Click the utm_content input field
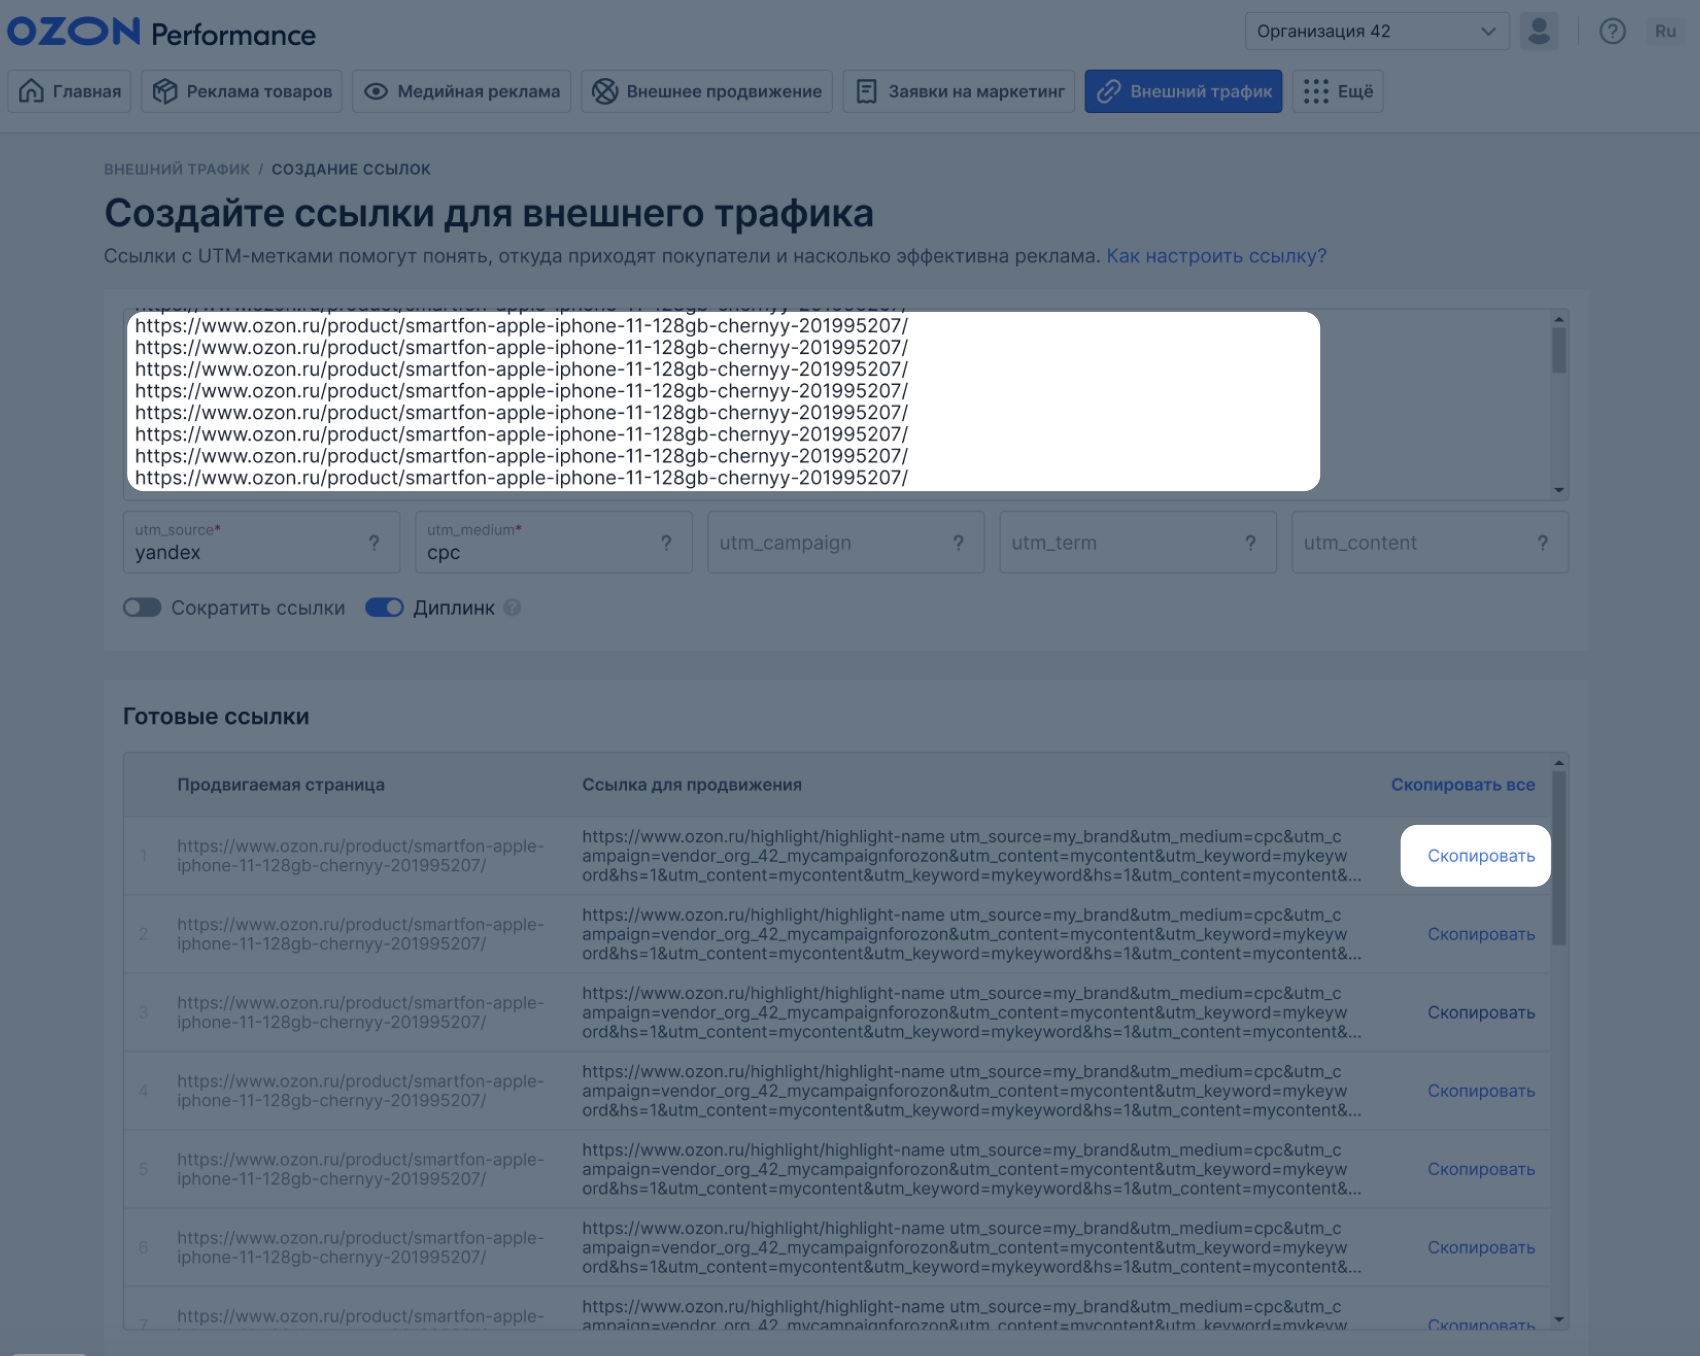 (x=1429, y=542)
